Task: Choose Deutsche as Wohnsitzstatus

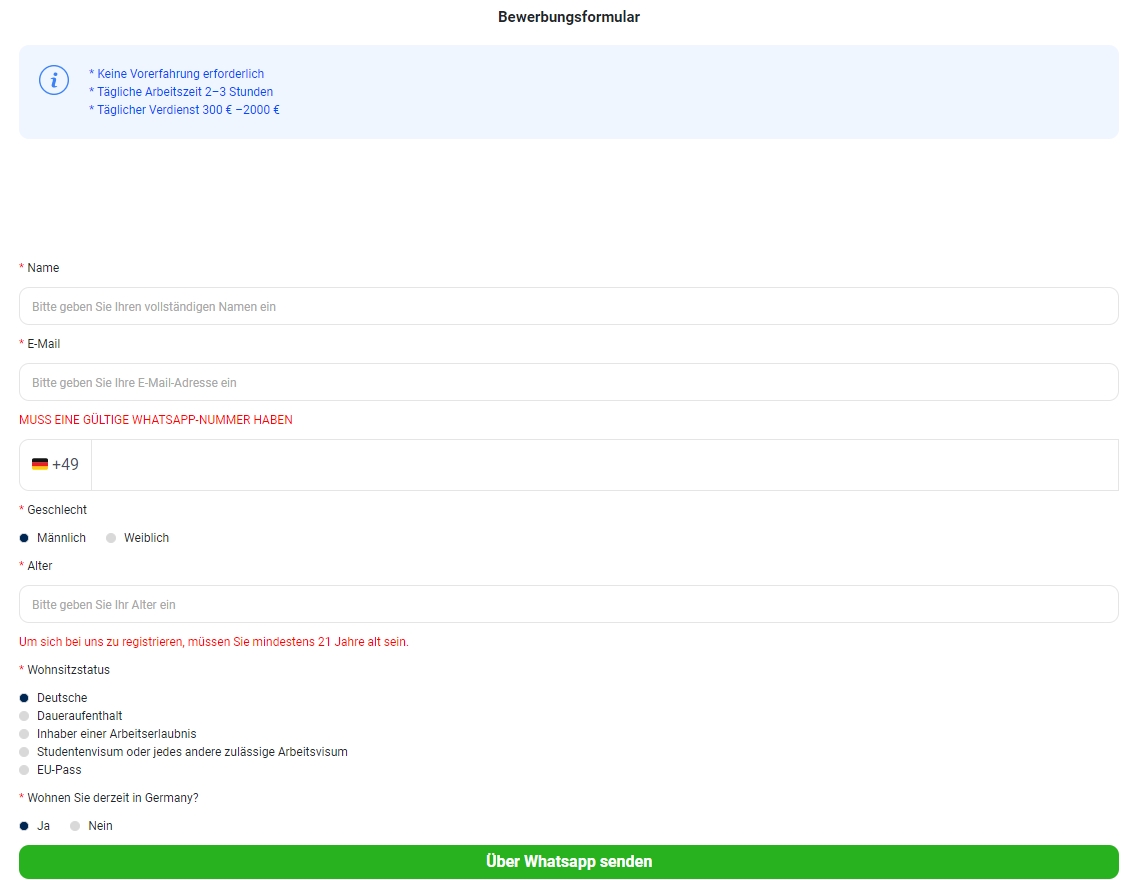Action: (x=24, y=698)
